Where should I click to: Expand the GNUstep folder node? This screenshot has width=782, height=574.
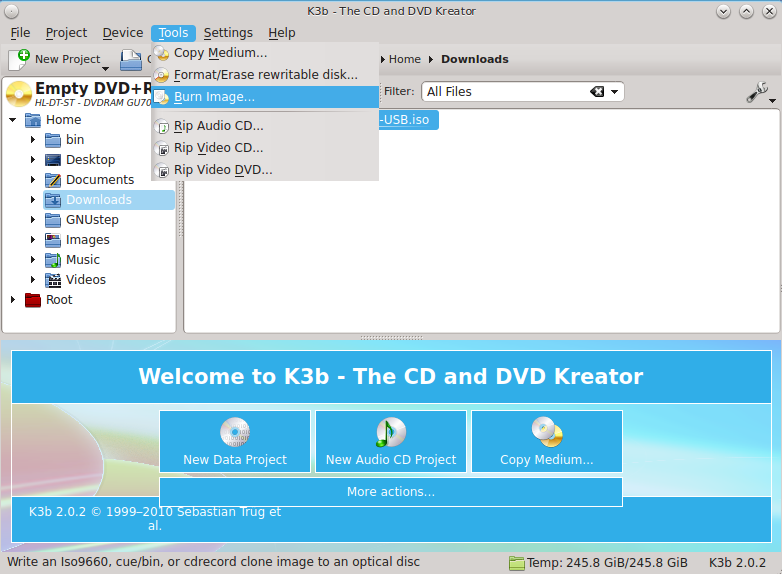(x=33, y=219)
